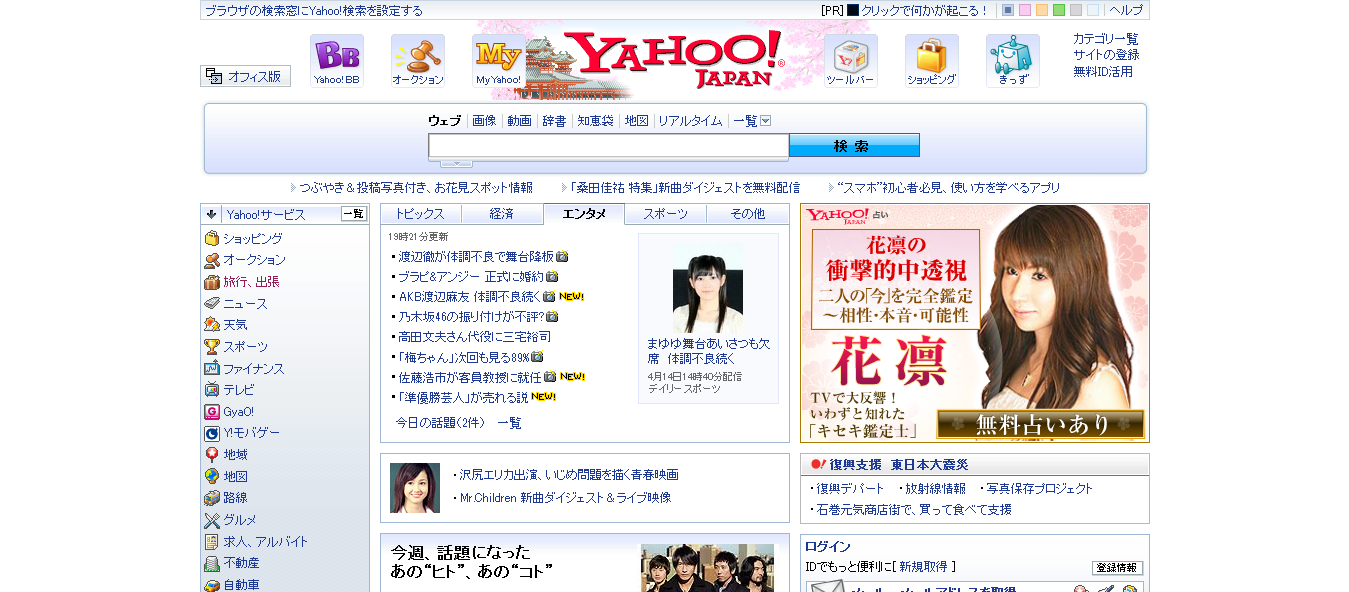Open the カテゴリ一覧 link
The image size is (1349, 592).
(x=1106, y=39)
